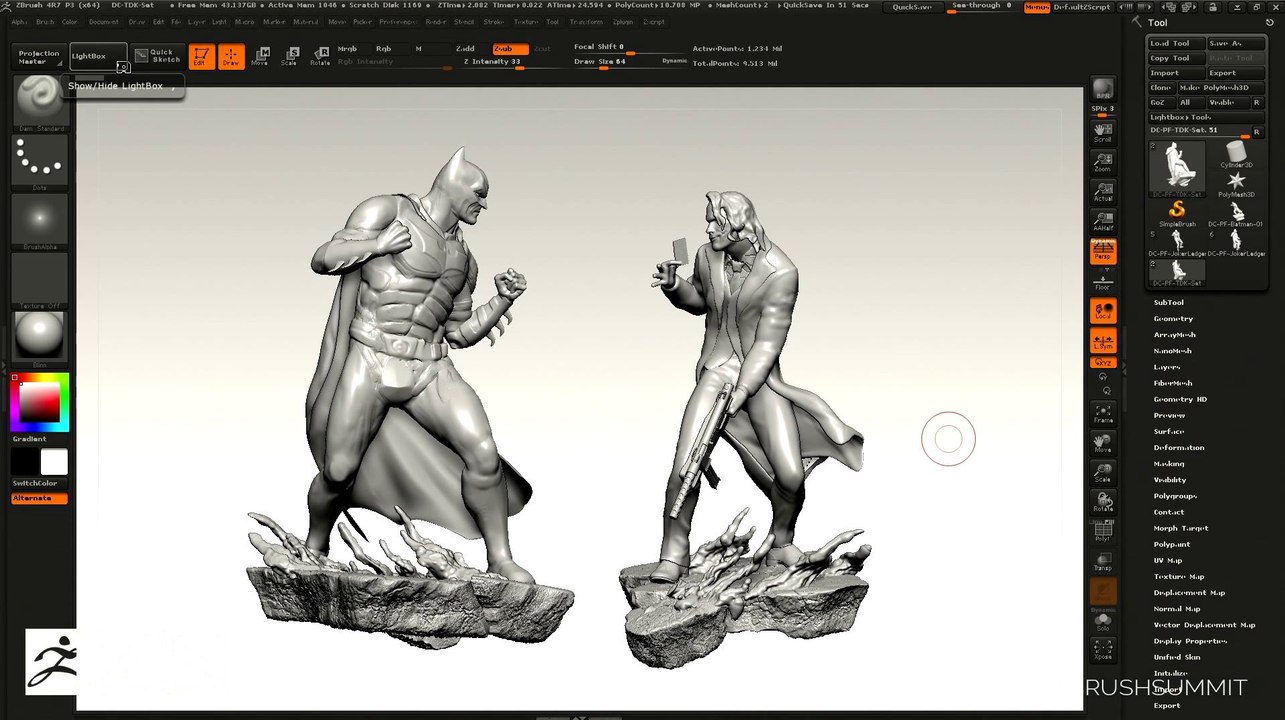Viewport: 1285px width, 720px height.
Task: Click the AAHalf icon
Action: click(1103, 221)
